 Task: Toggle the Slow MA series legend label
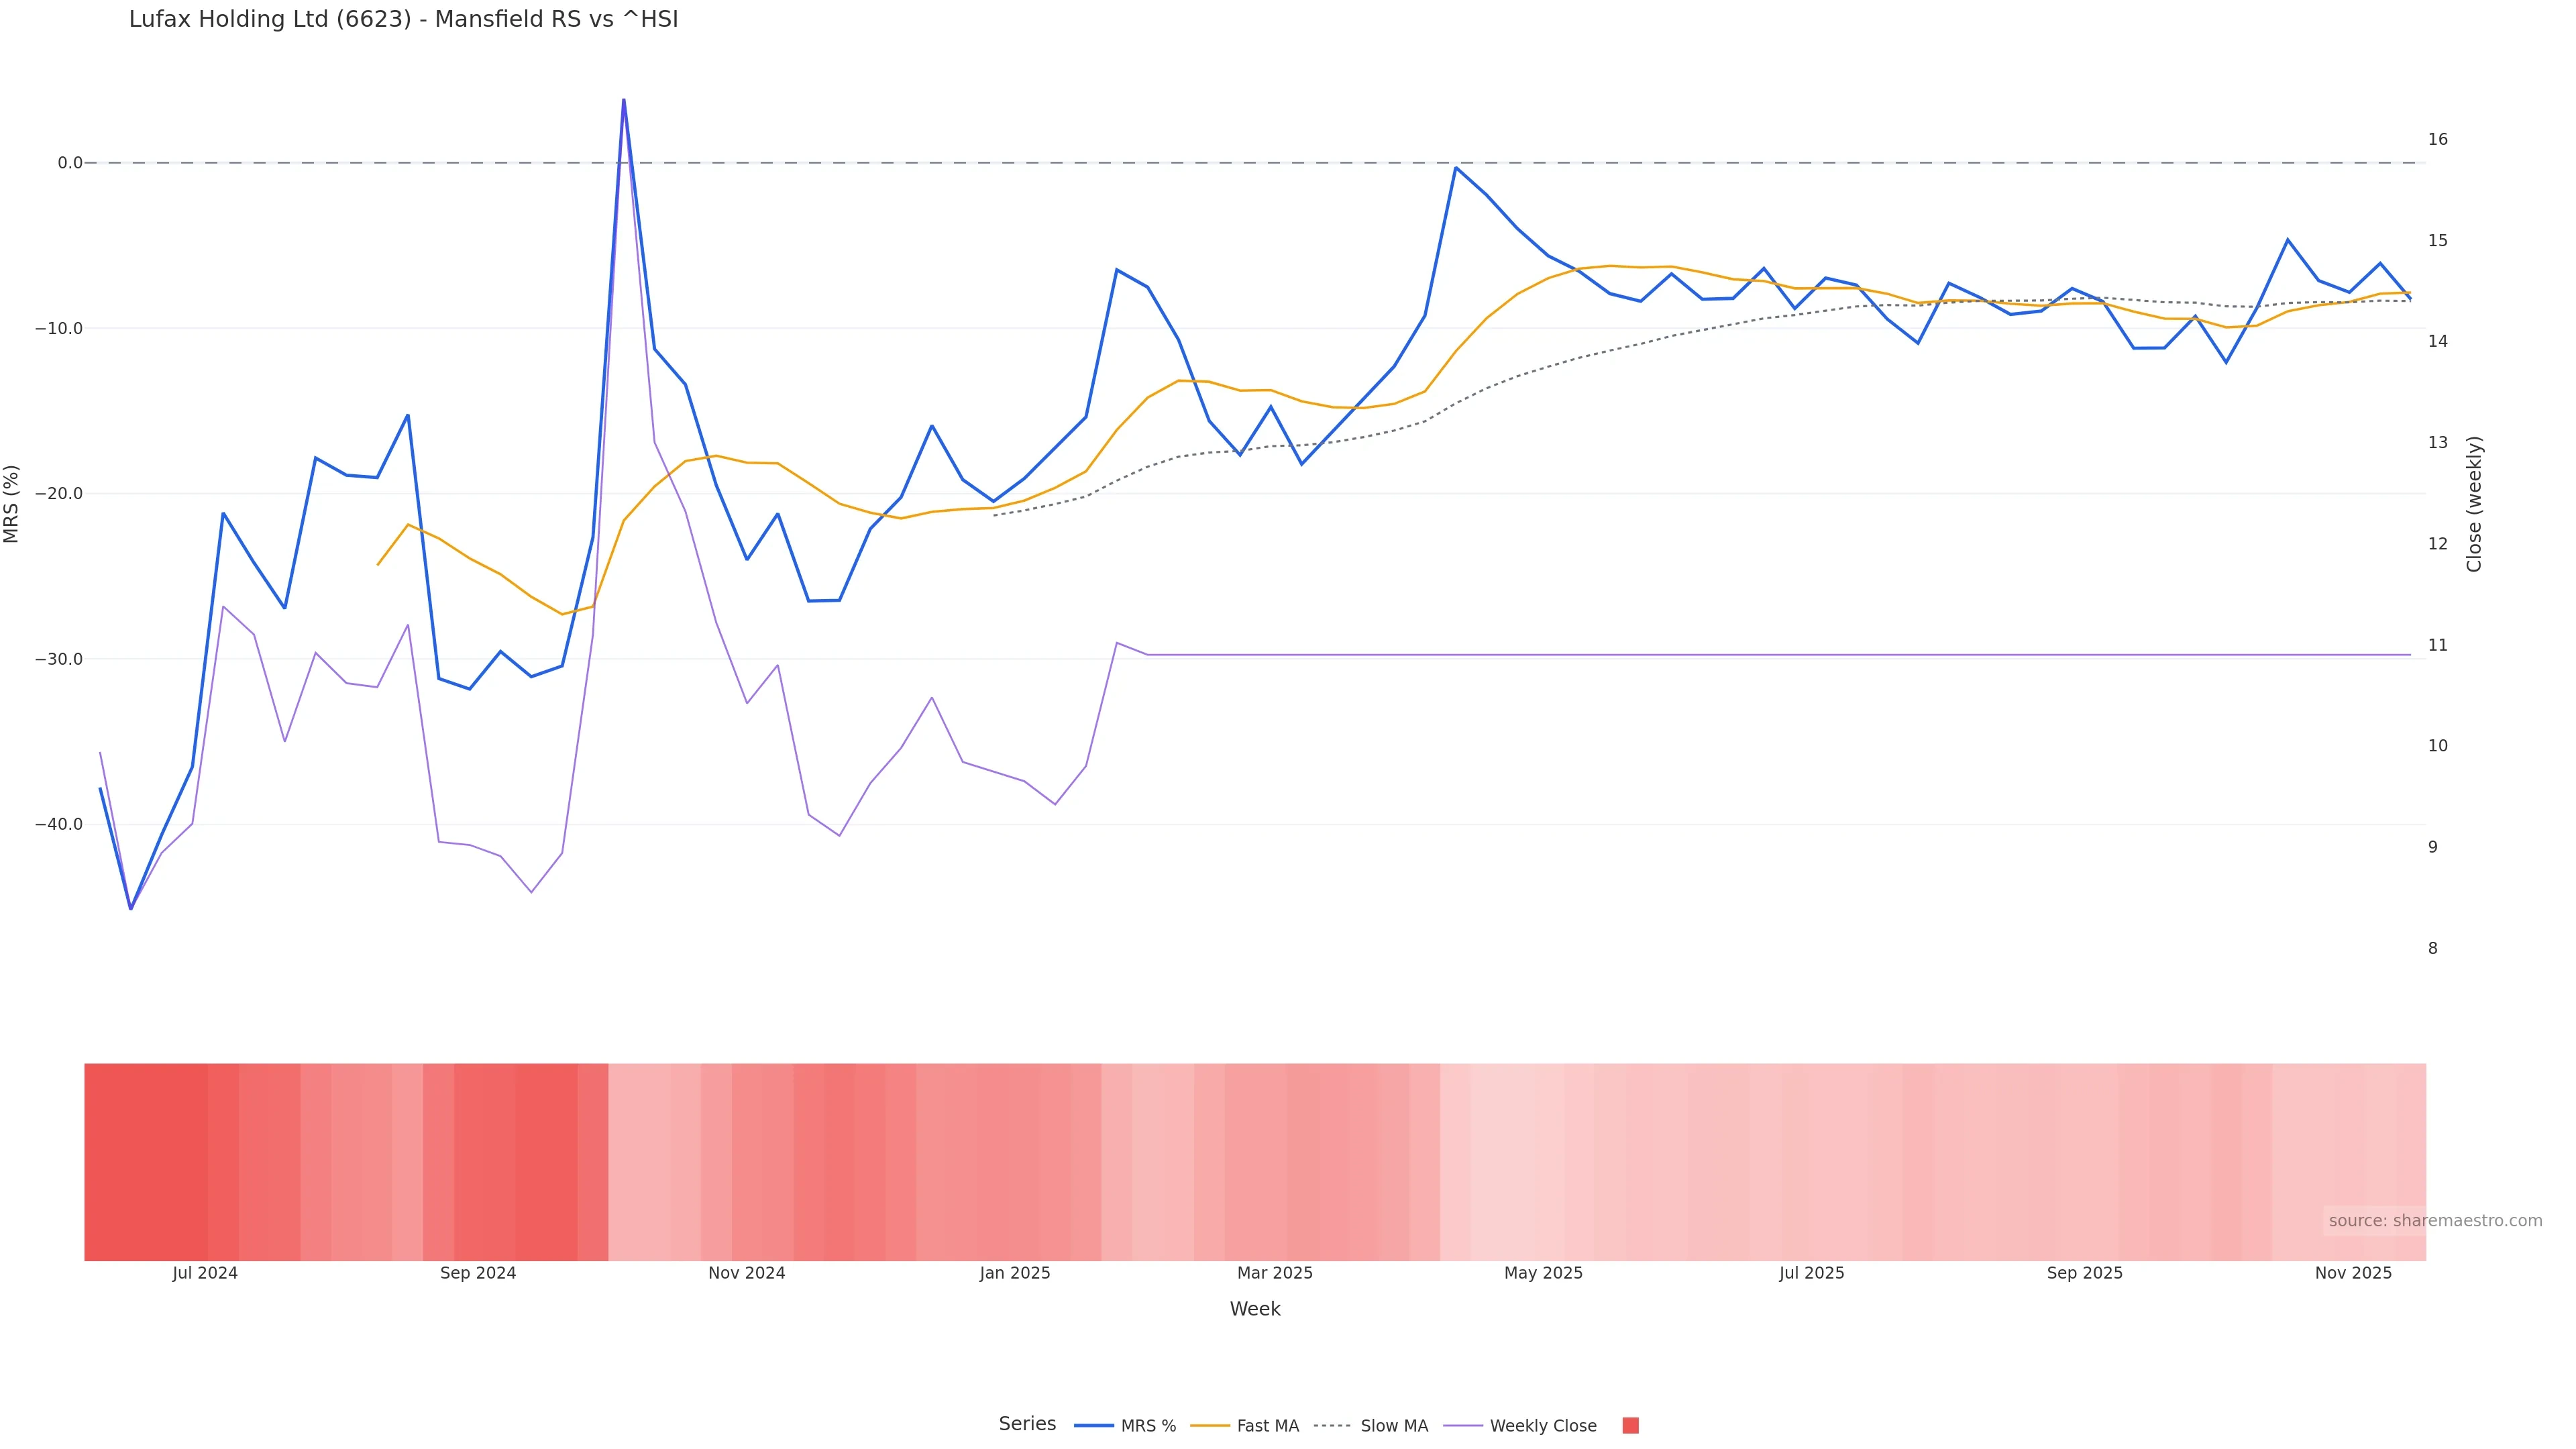click(x=1394, y=1426)
